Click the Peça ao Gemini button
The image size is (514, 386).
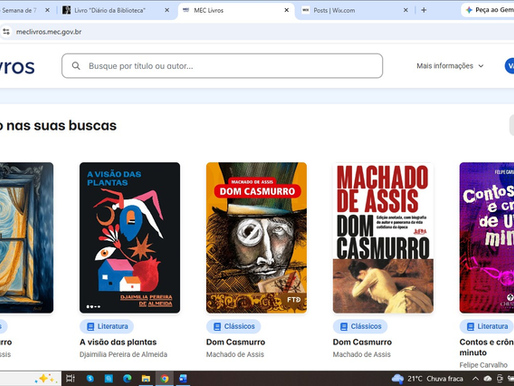click(489, 10)
